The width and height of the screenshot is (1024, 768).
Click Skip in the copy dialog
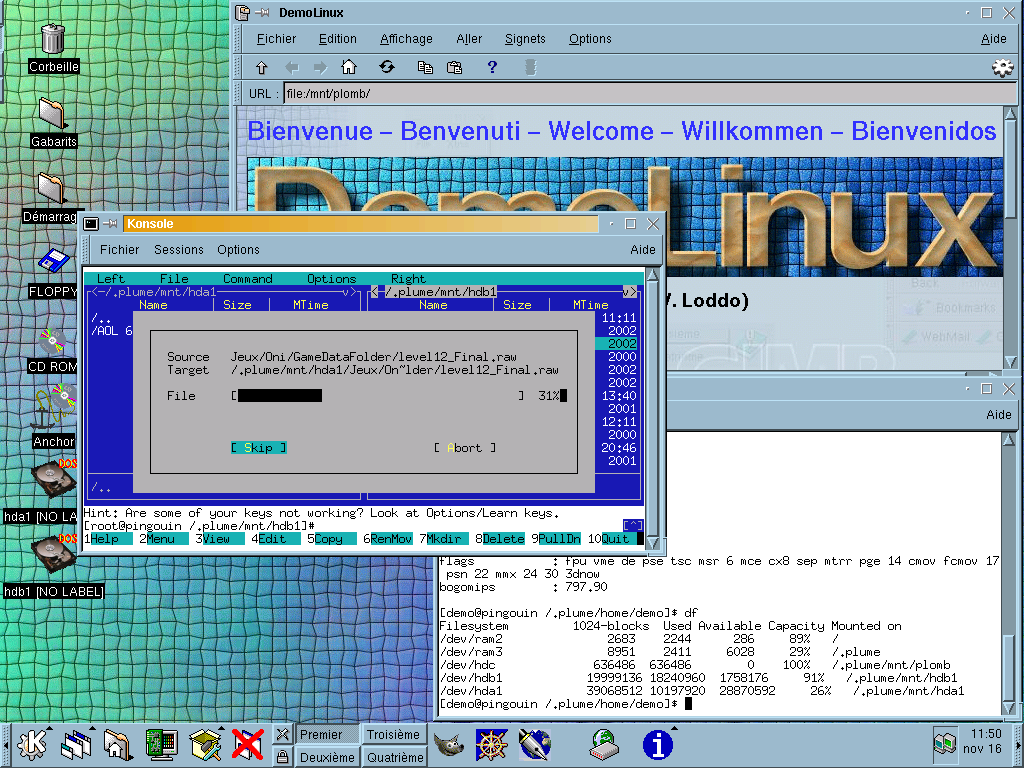[x=258, y=448]
